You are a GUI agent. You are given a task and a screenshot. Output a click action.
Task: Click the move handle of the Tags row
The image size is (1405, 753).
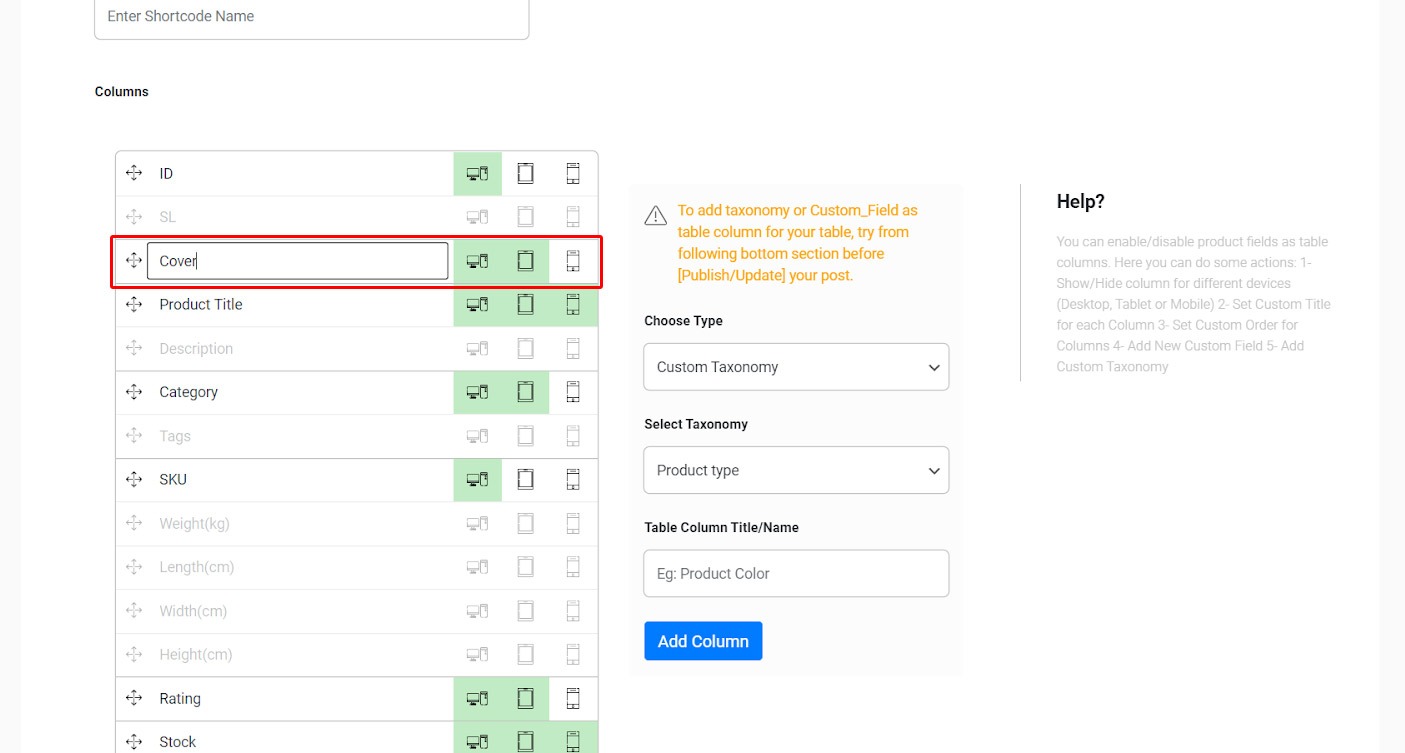(x=134, y=436)
